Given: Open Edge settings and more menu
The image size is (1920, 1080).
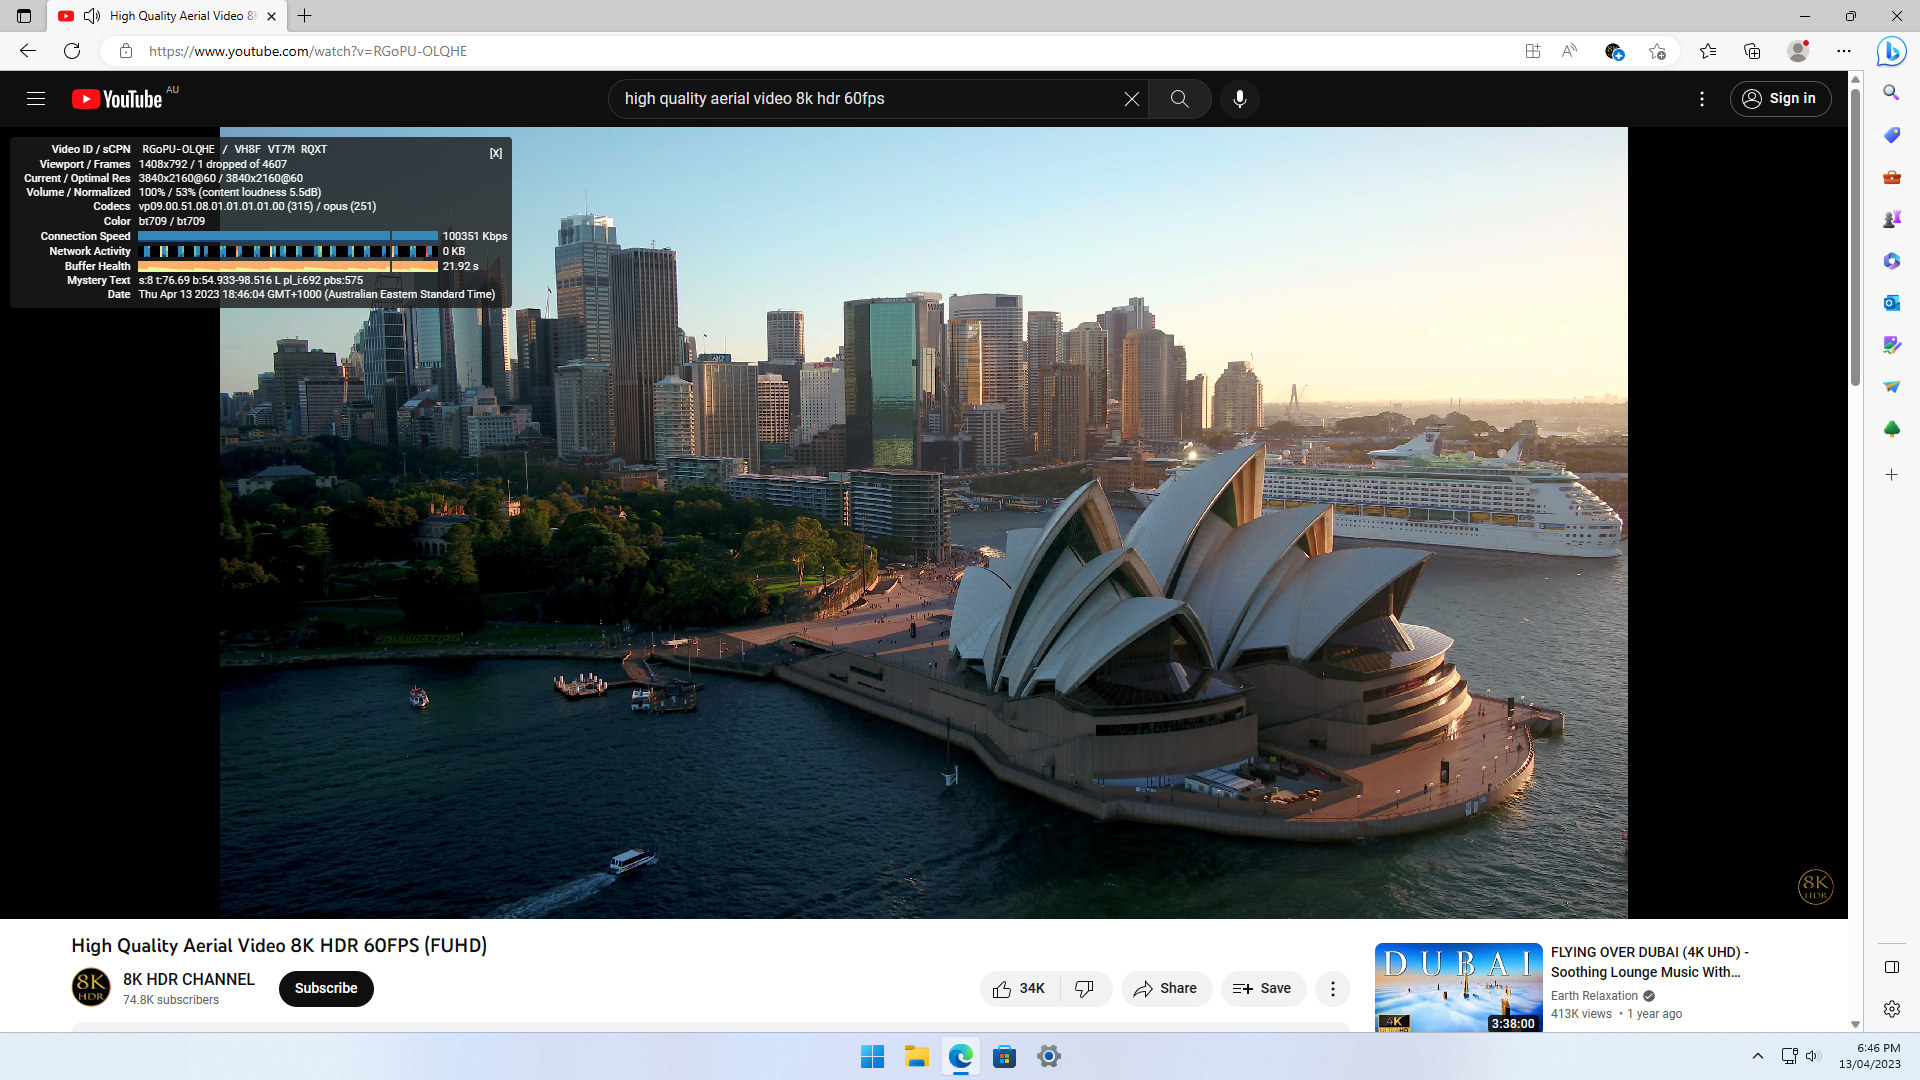Looking at the screenshot, I should pyautogui.click(x=1843, y=51).
